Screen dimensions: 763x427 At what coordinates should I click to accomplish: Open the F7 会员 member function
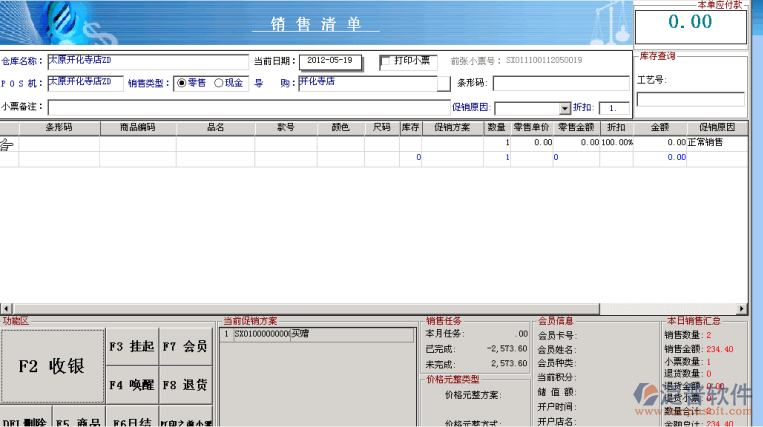point(185,346)
